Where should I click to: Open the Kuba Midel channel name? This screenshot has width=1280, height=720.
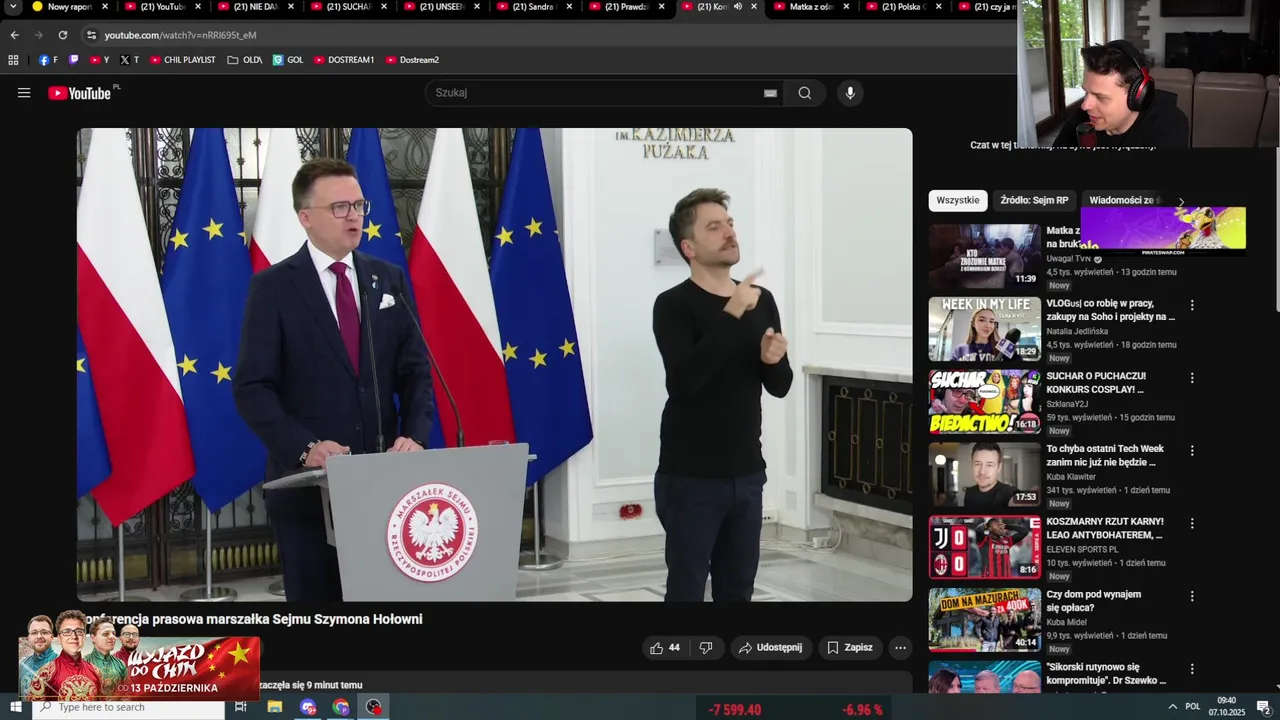tap(1066, 622)
